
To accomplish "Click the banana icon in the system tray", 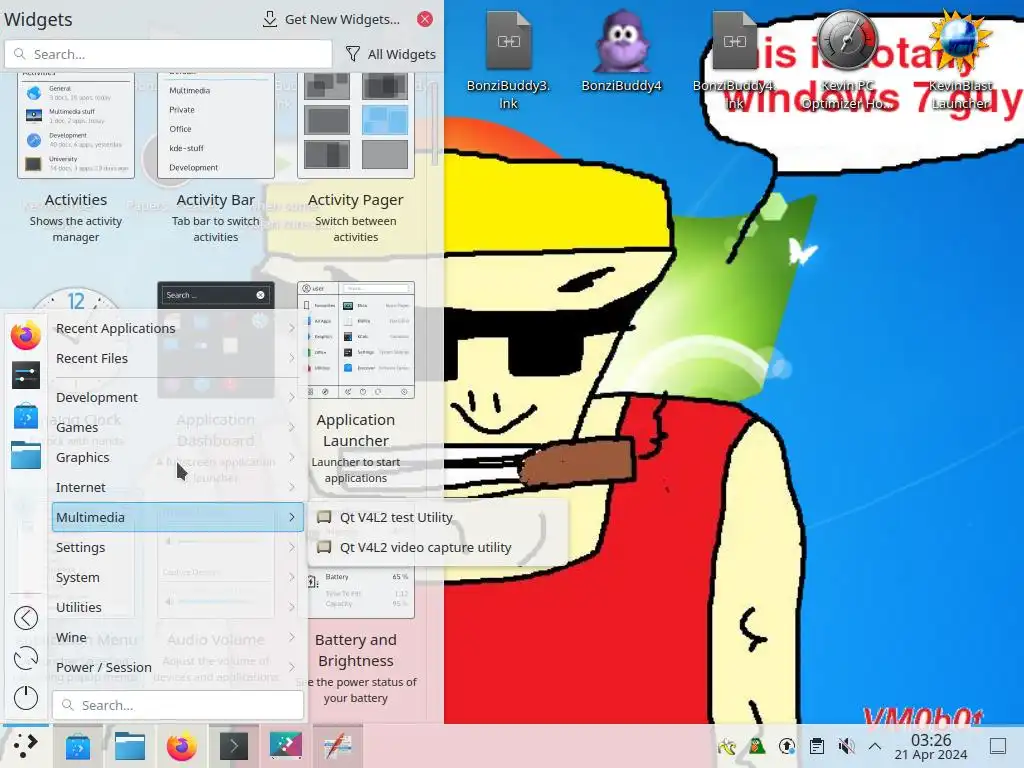I will pos(727,746).
